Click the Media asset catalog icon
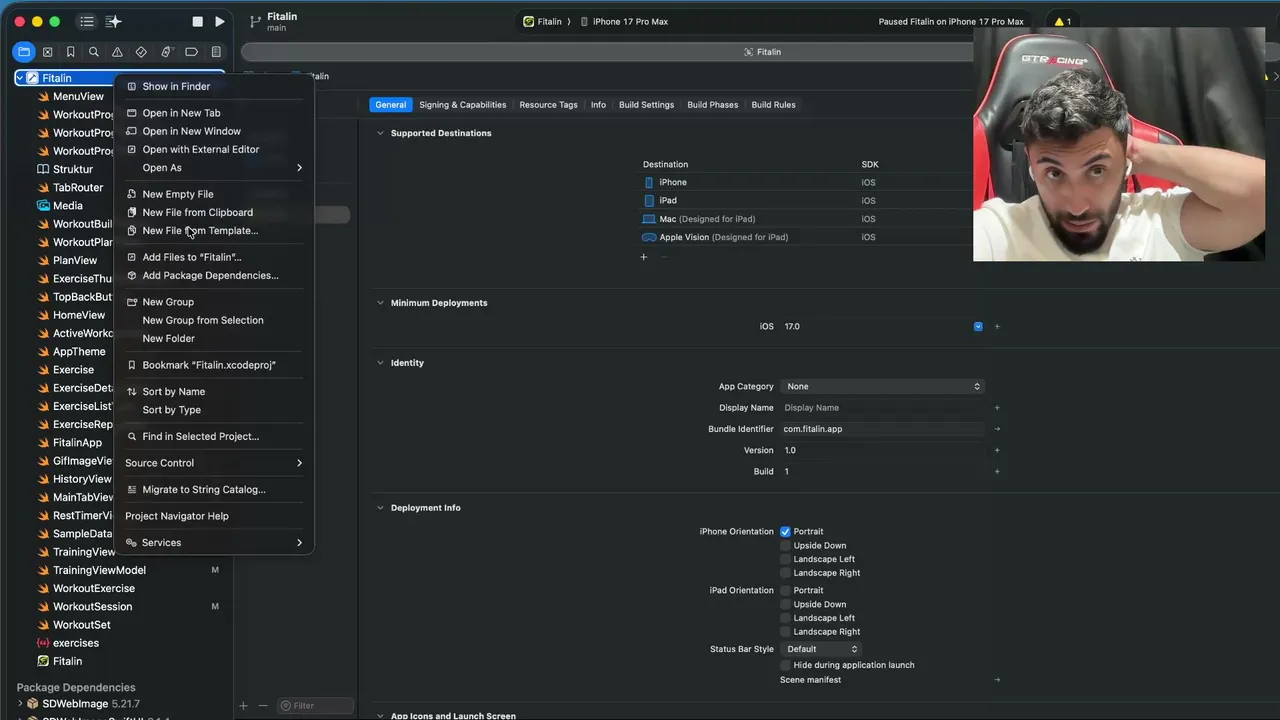 [x=43, y=206]
